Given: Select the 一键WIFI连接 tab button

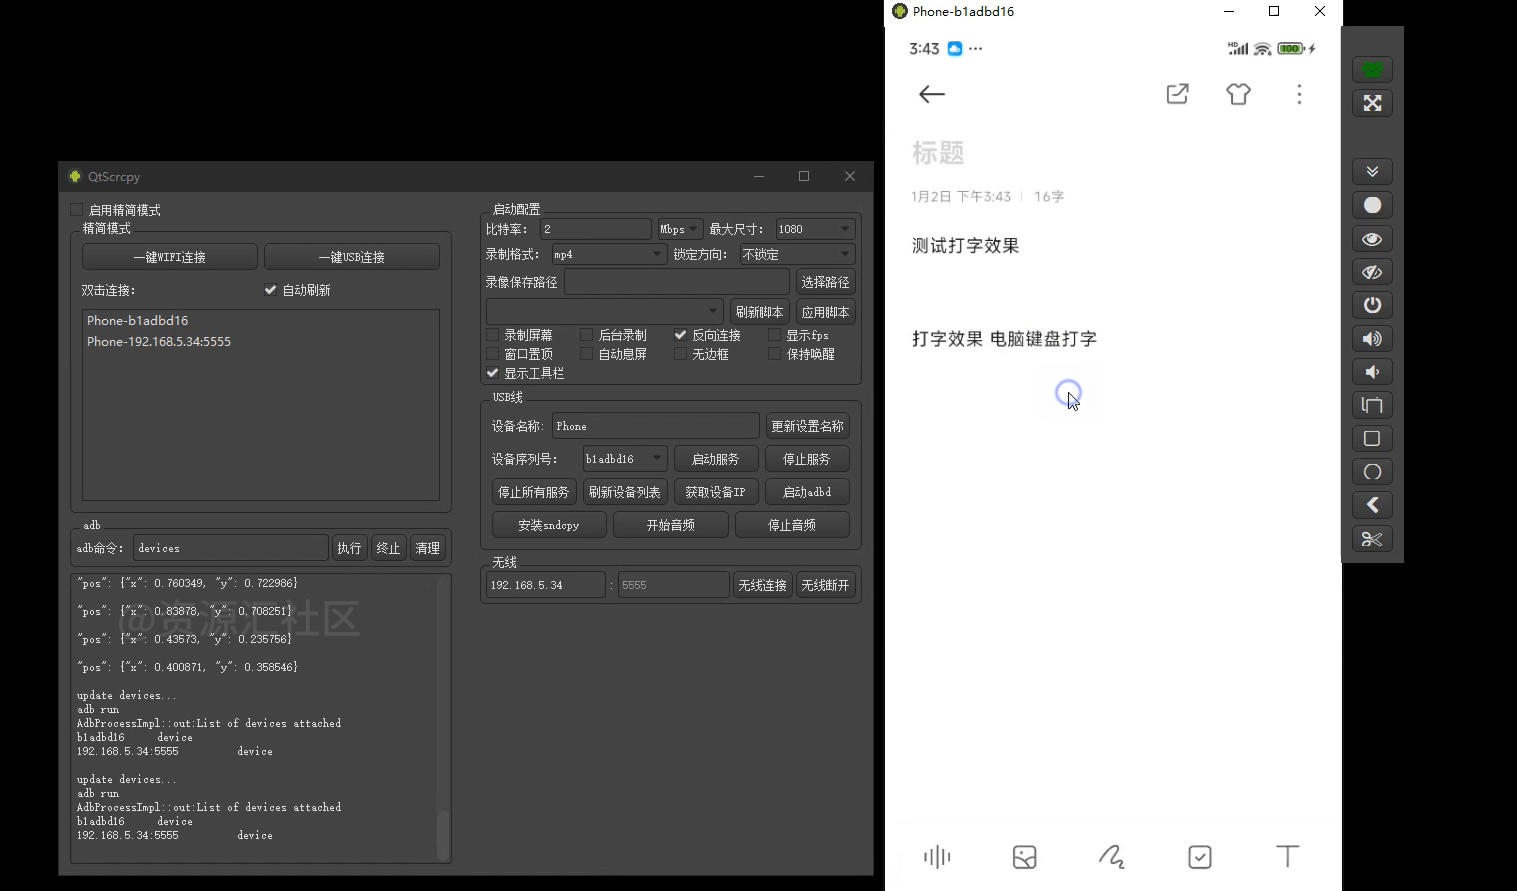Looking at the screenshot, I should point(169,256).
